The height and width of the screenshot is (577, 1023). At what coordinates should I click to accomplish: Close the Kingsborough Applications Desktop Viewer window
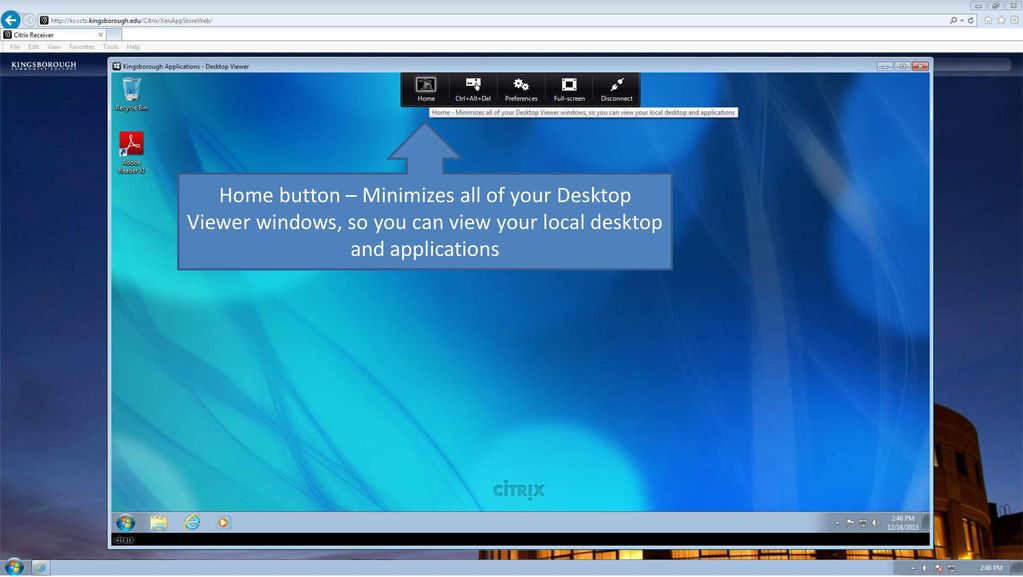coord(920,66)
